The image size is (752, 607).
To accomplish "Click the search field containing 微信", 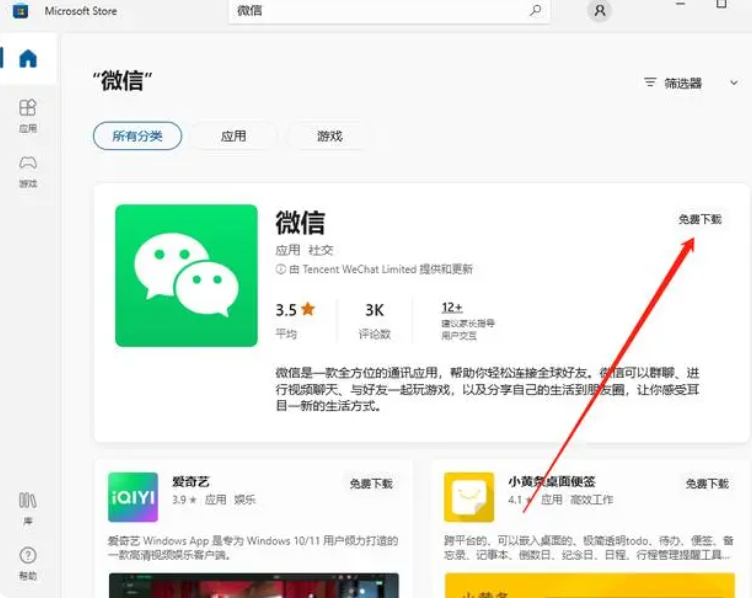I will click(x=380, y=11).
